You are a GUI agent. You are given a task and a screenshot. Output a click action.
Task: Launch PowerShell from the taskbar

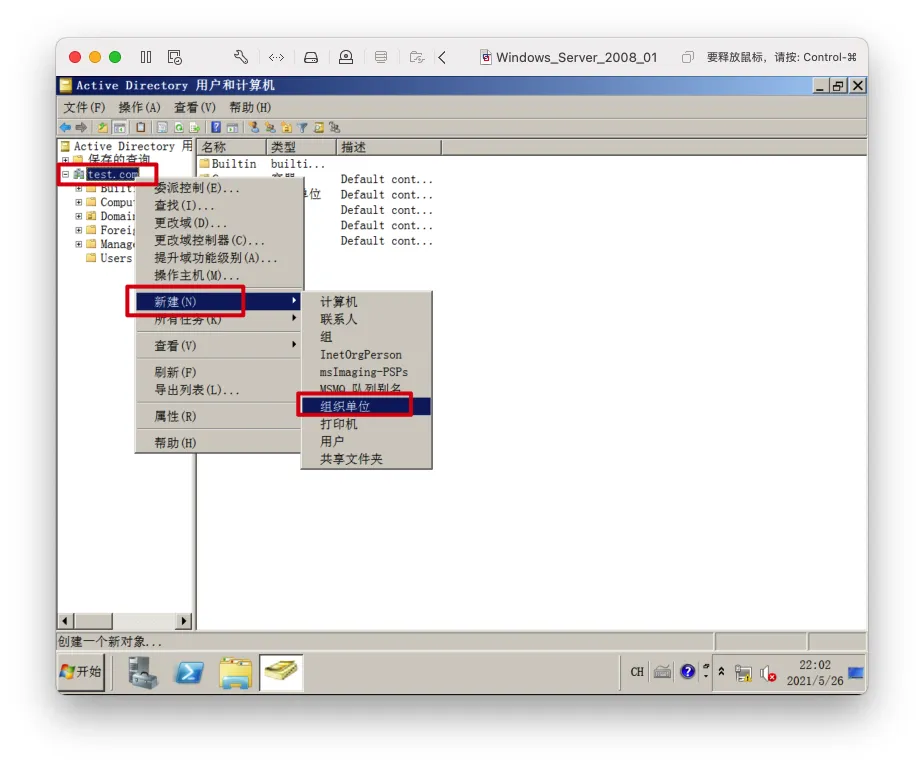[189, 672]
